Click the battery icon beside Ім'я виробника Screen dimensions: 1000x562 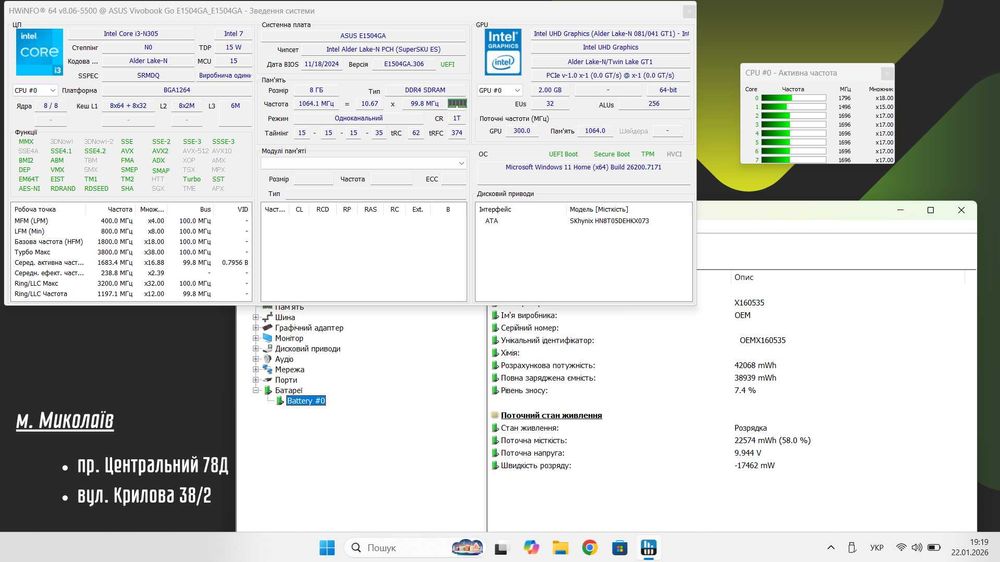pyautogui.click(x=495, y=315)
